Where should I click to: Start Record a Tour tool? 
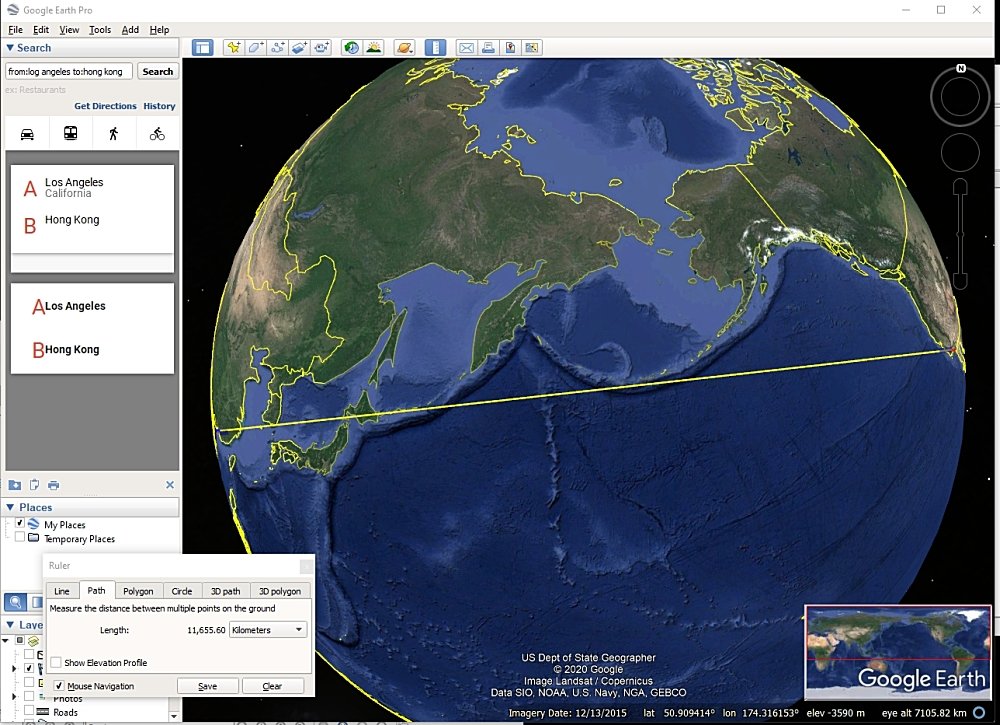point(321,48)
